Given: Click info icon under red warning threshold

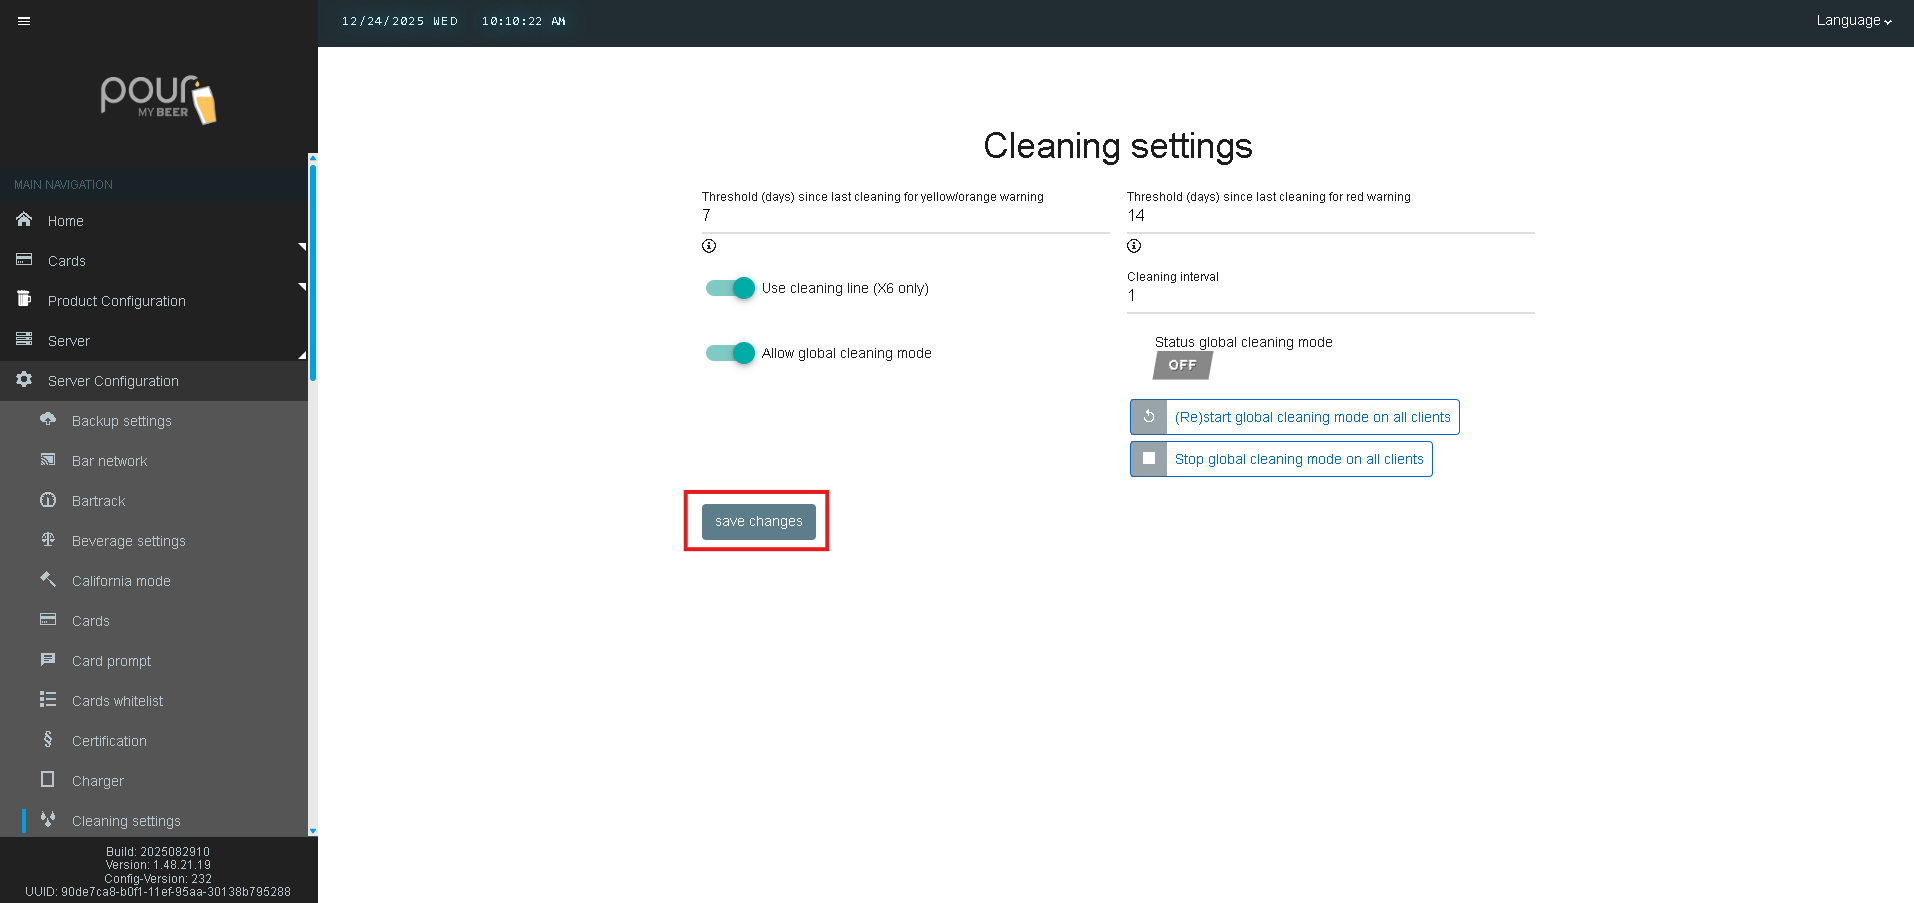Looking at the screenshot, I should 1134,246.
